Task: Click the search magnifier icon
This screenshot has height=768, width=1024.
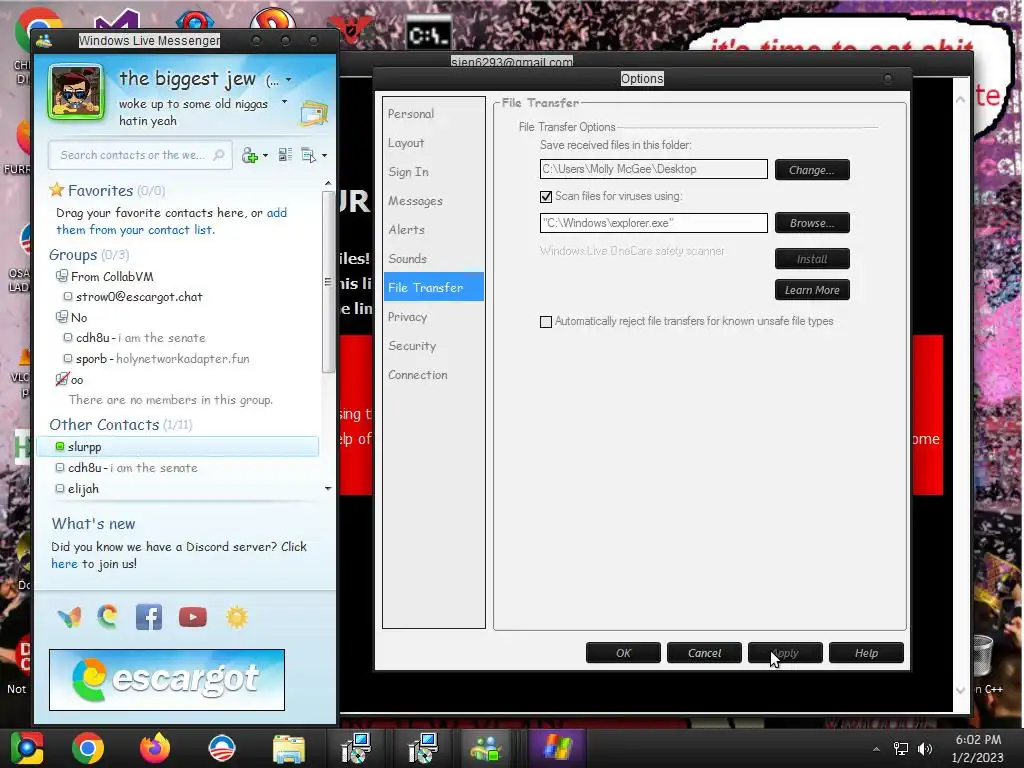Action: (x=219, y=155)
